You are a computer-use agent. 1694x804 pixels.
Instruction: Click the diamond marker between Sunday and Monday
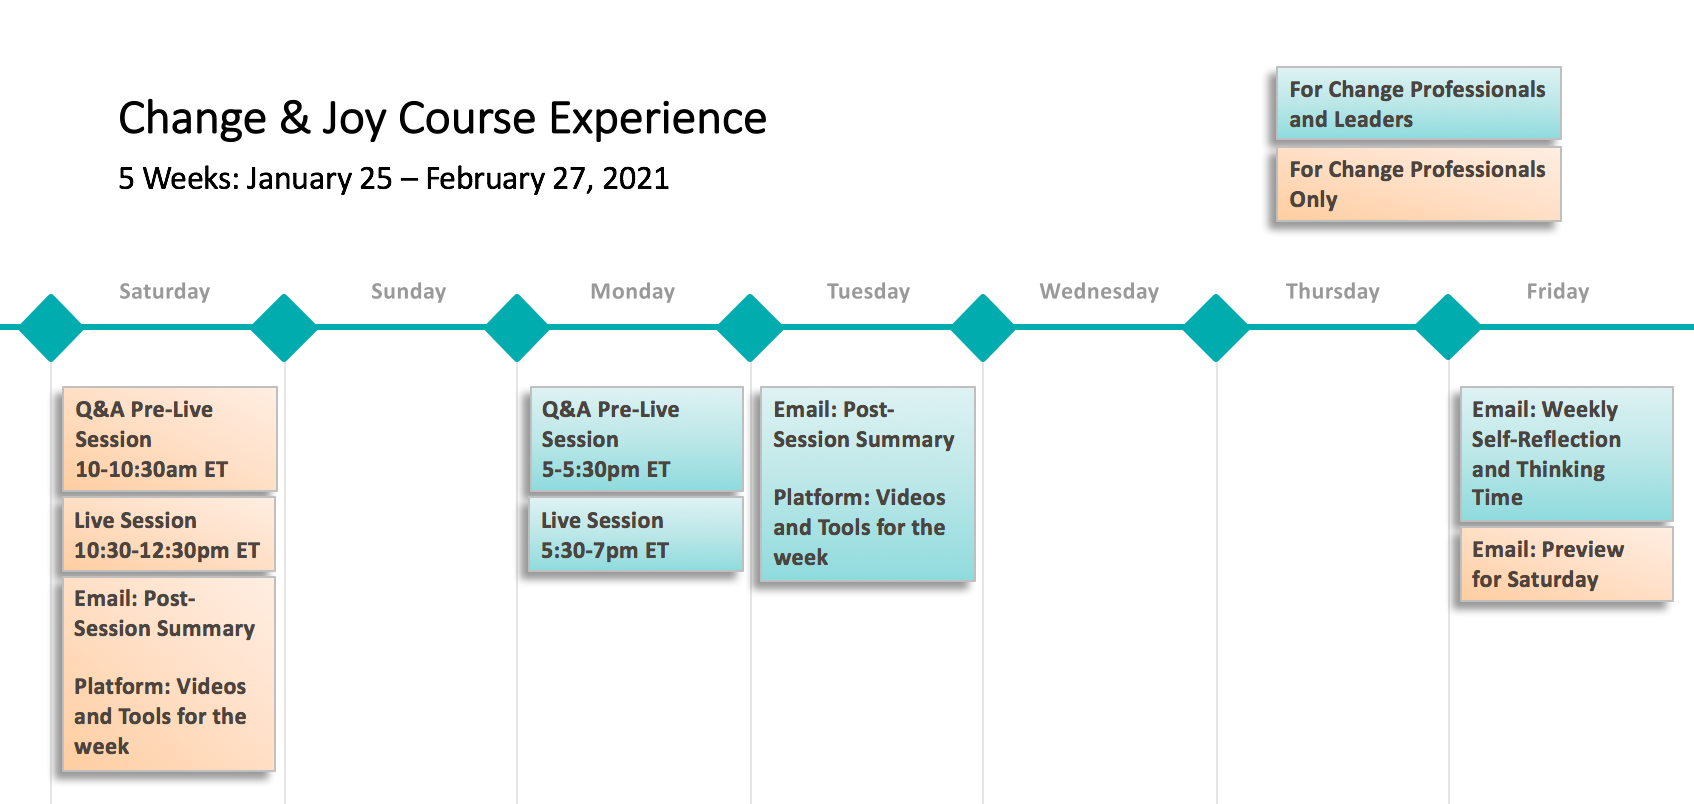(x=517, y=327)
